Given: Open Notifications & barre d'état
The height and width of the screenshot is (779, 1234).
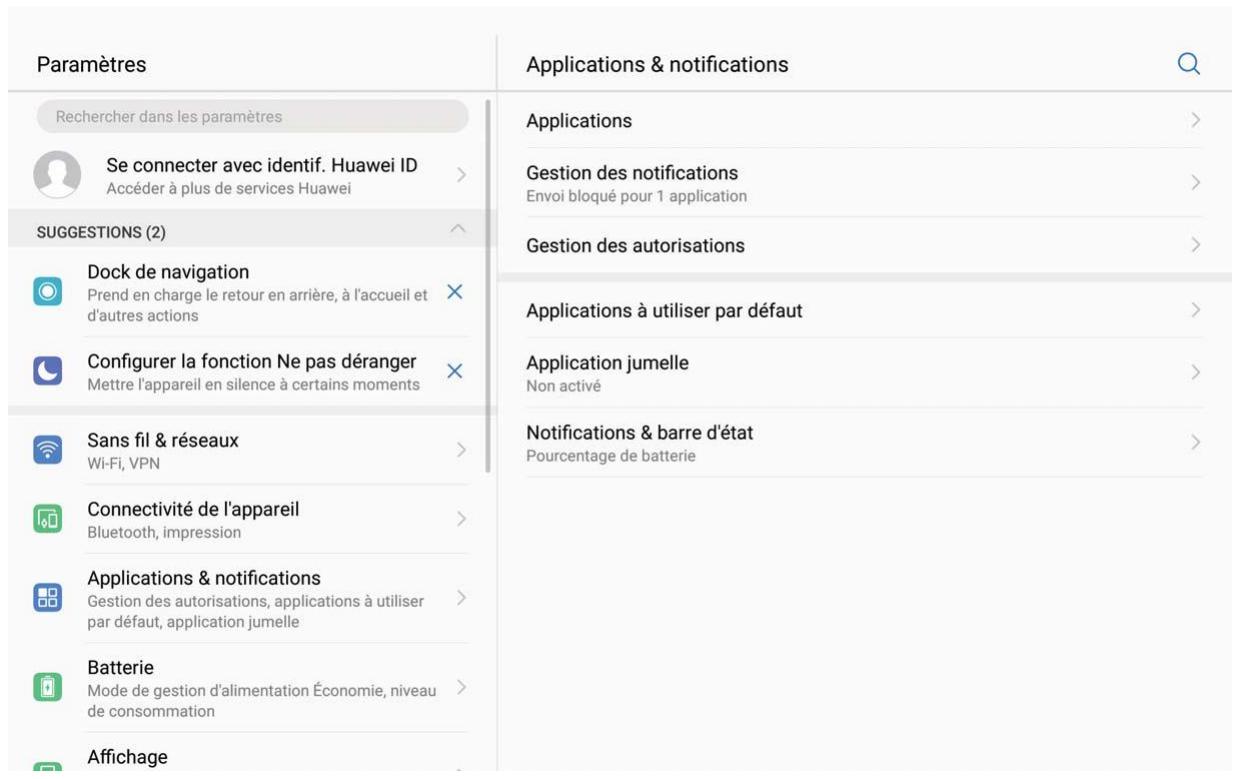Looking at the screenshot, I should 860,440.
